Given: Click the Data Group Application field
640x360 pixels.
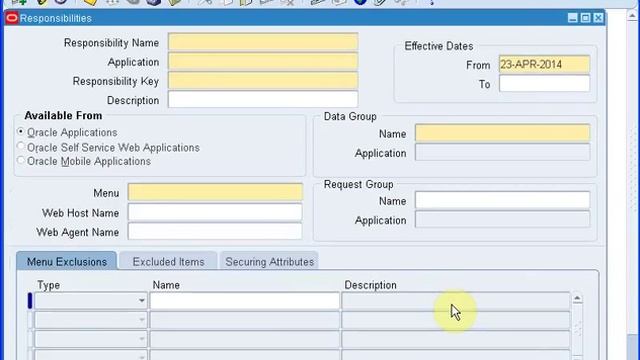Looking at the screenshot, I should pyautogui.click(x=502, y=153).
